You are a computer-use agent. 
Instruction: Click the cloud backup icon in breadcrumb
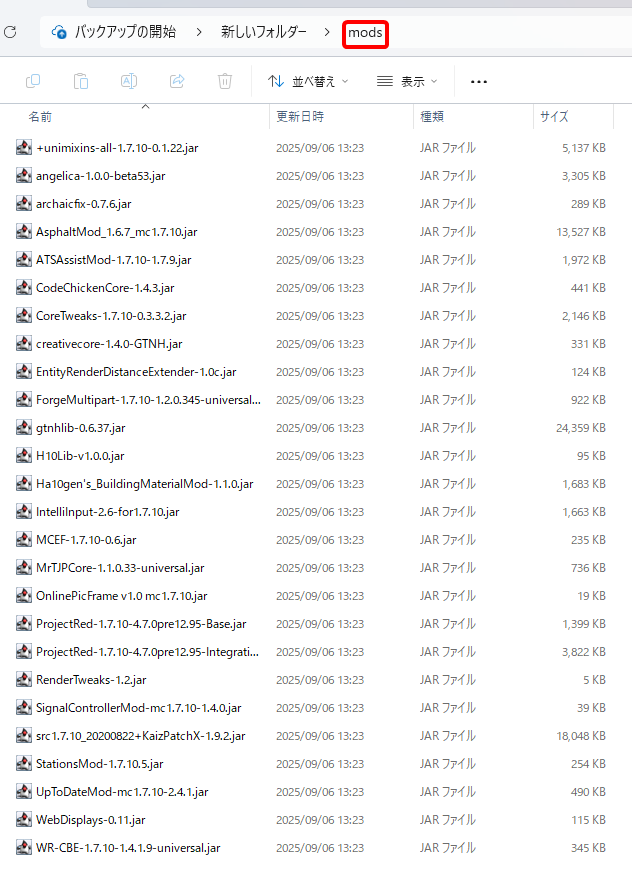point(59,32)
